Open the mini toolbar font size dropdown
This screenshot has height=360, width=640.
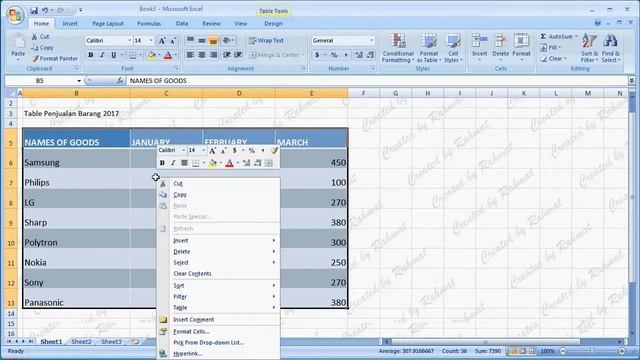(x=203, y=151)
